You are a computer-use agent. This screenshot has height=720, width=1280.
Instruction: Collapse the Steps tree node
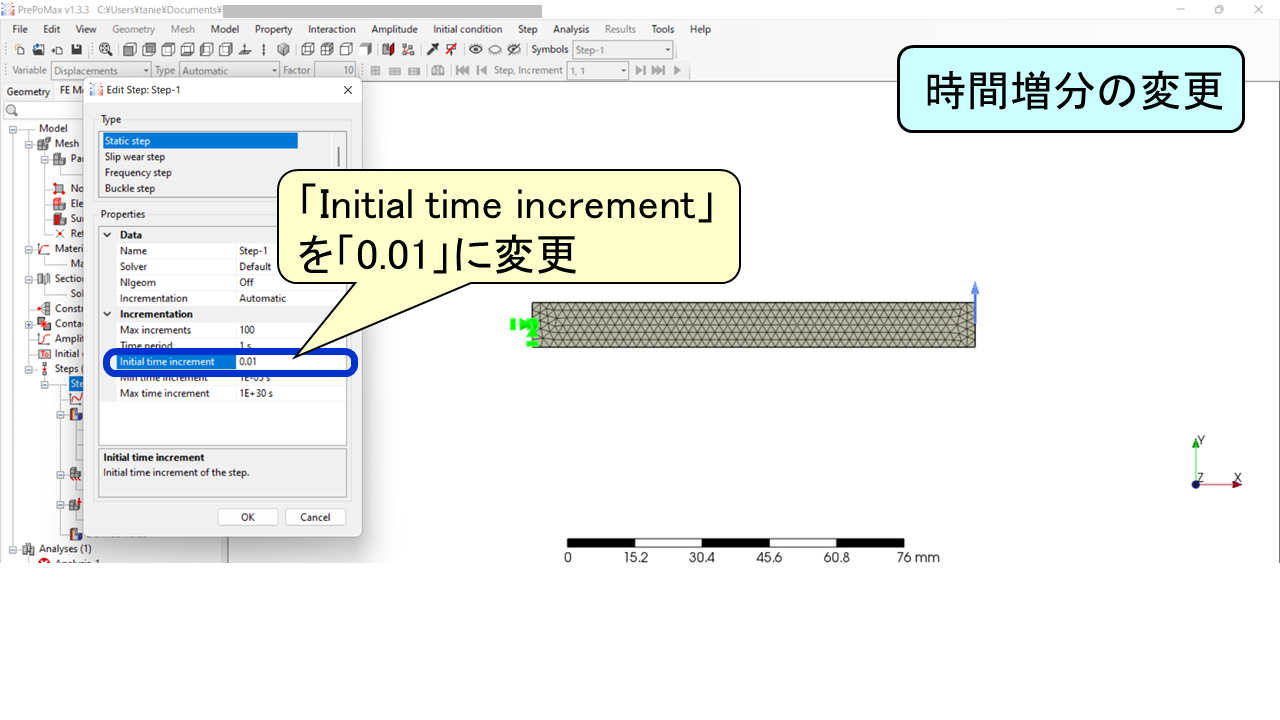click(x=29, y=368)
